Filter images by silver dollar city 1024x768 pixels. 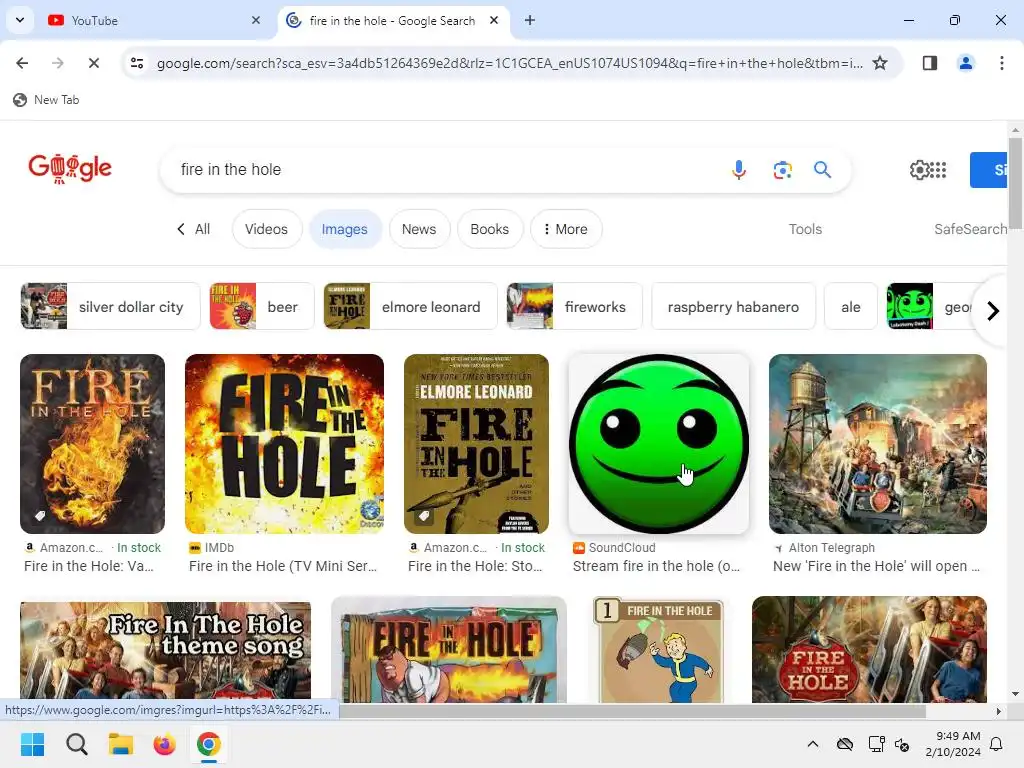coord(110,306)
